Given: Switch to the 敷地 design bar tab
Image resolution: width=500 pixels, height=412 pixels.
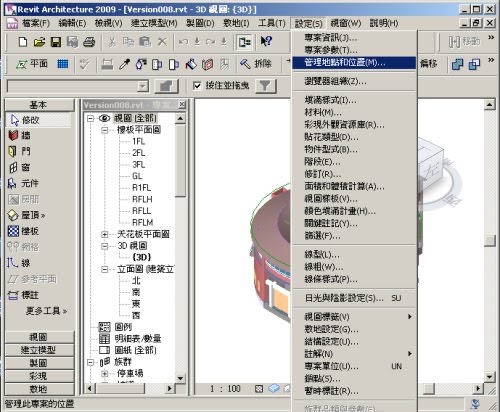Looking at the screenshot, I should point(39,389).
